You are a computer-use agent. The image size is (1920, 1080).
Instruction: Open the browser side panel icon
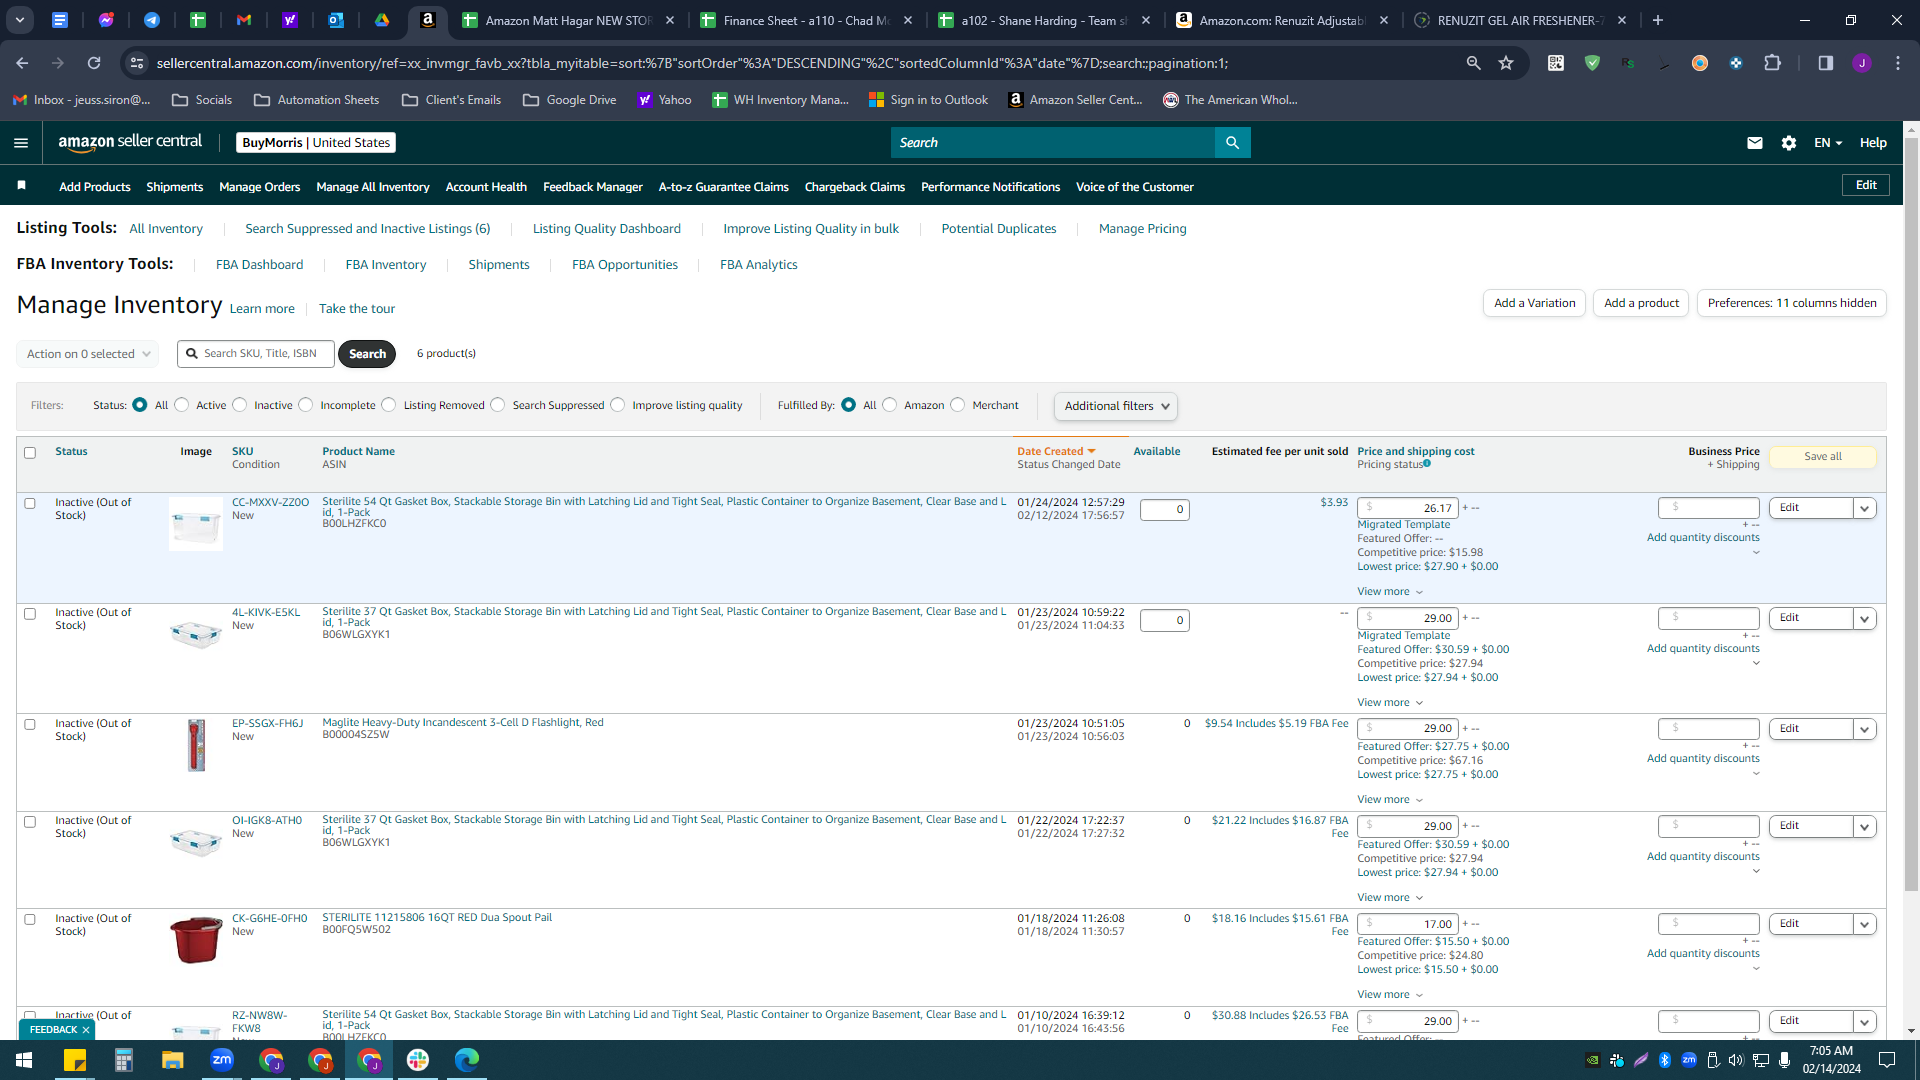[1826, 63]
